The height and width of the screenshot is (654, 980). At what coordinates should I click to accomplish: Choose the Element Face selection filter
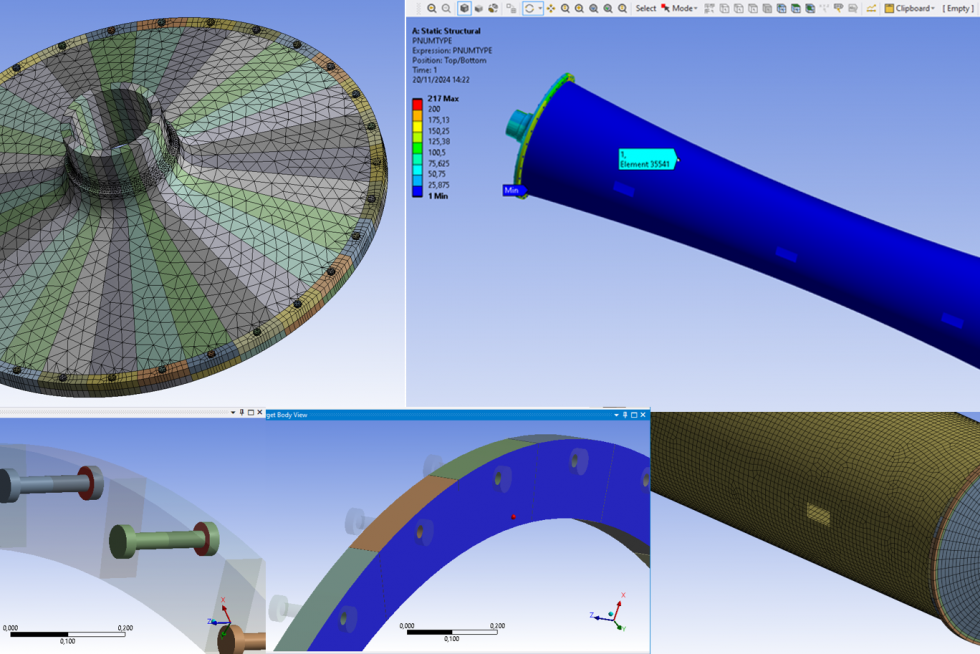[x=796, y=8]
